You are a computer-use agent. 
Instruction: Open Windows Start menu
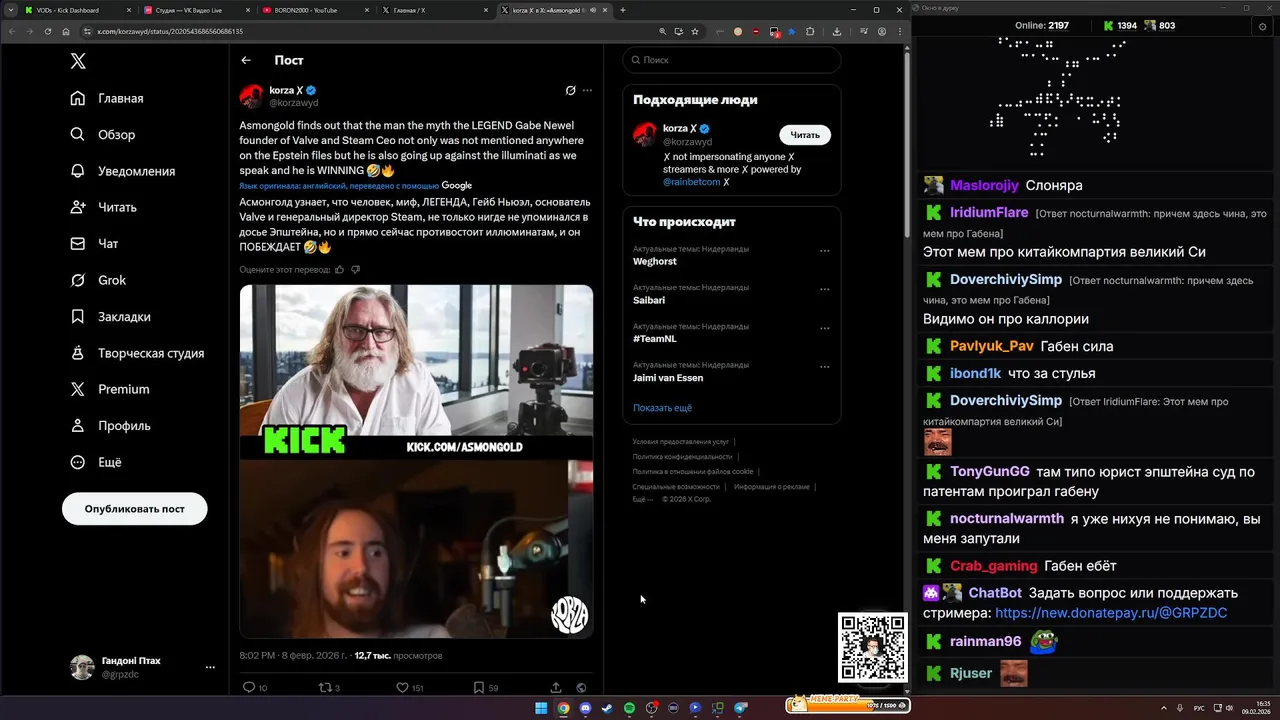point(541,708)
